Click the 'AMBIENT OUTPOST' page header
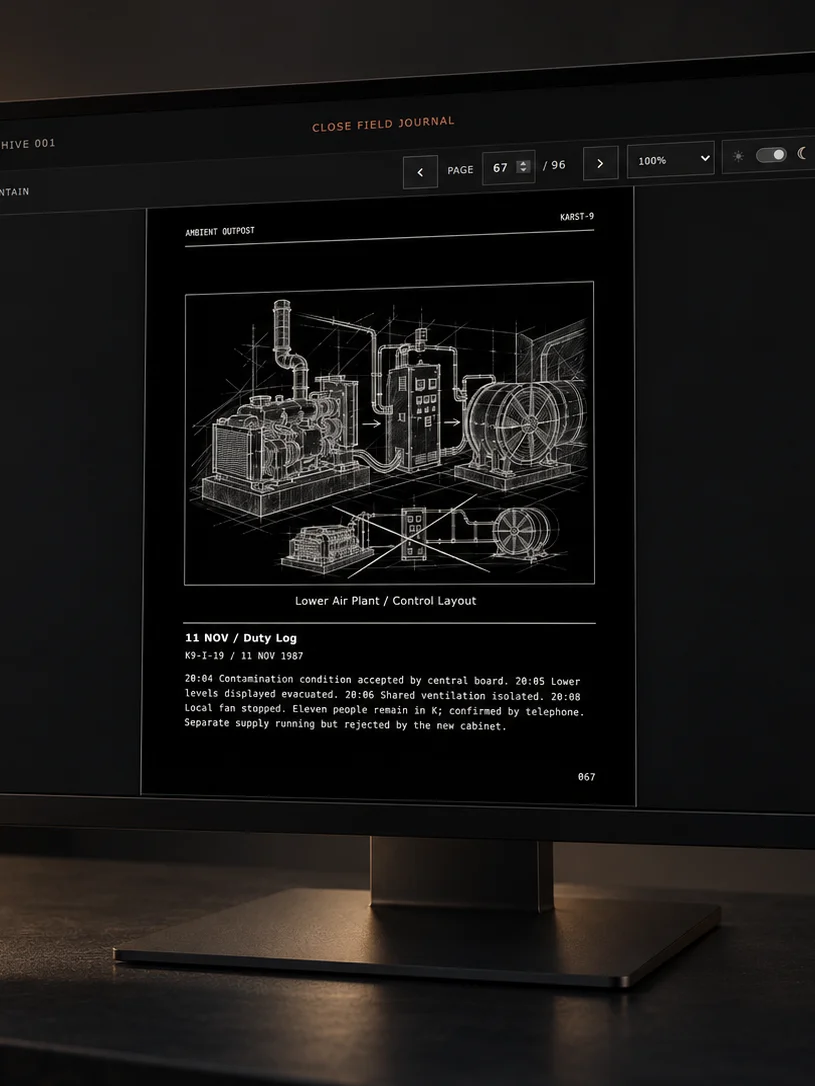 [220, 231]
